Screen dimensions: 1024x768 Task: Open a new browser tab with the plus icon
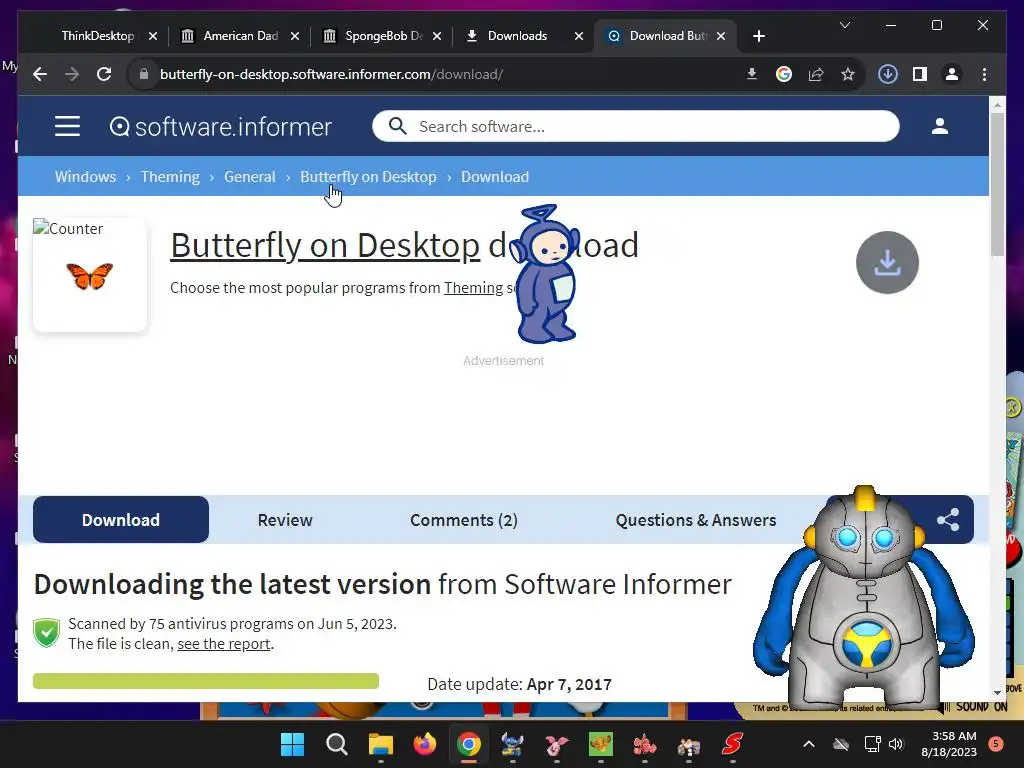(758, 36)
